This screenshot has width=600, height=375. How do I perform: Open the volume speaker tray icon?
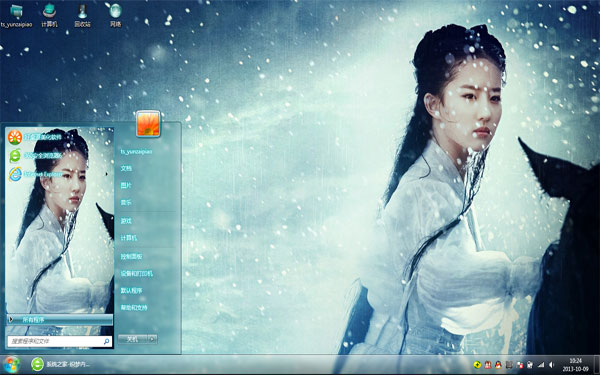tap(551, 365)
